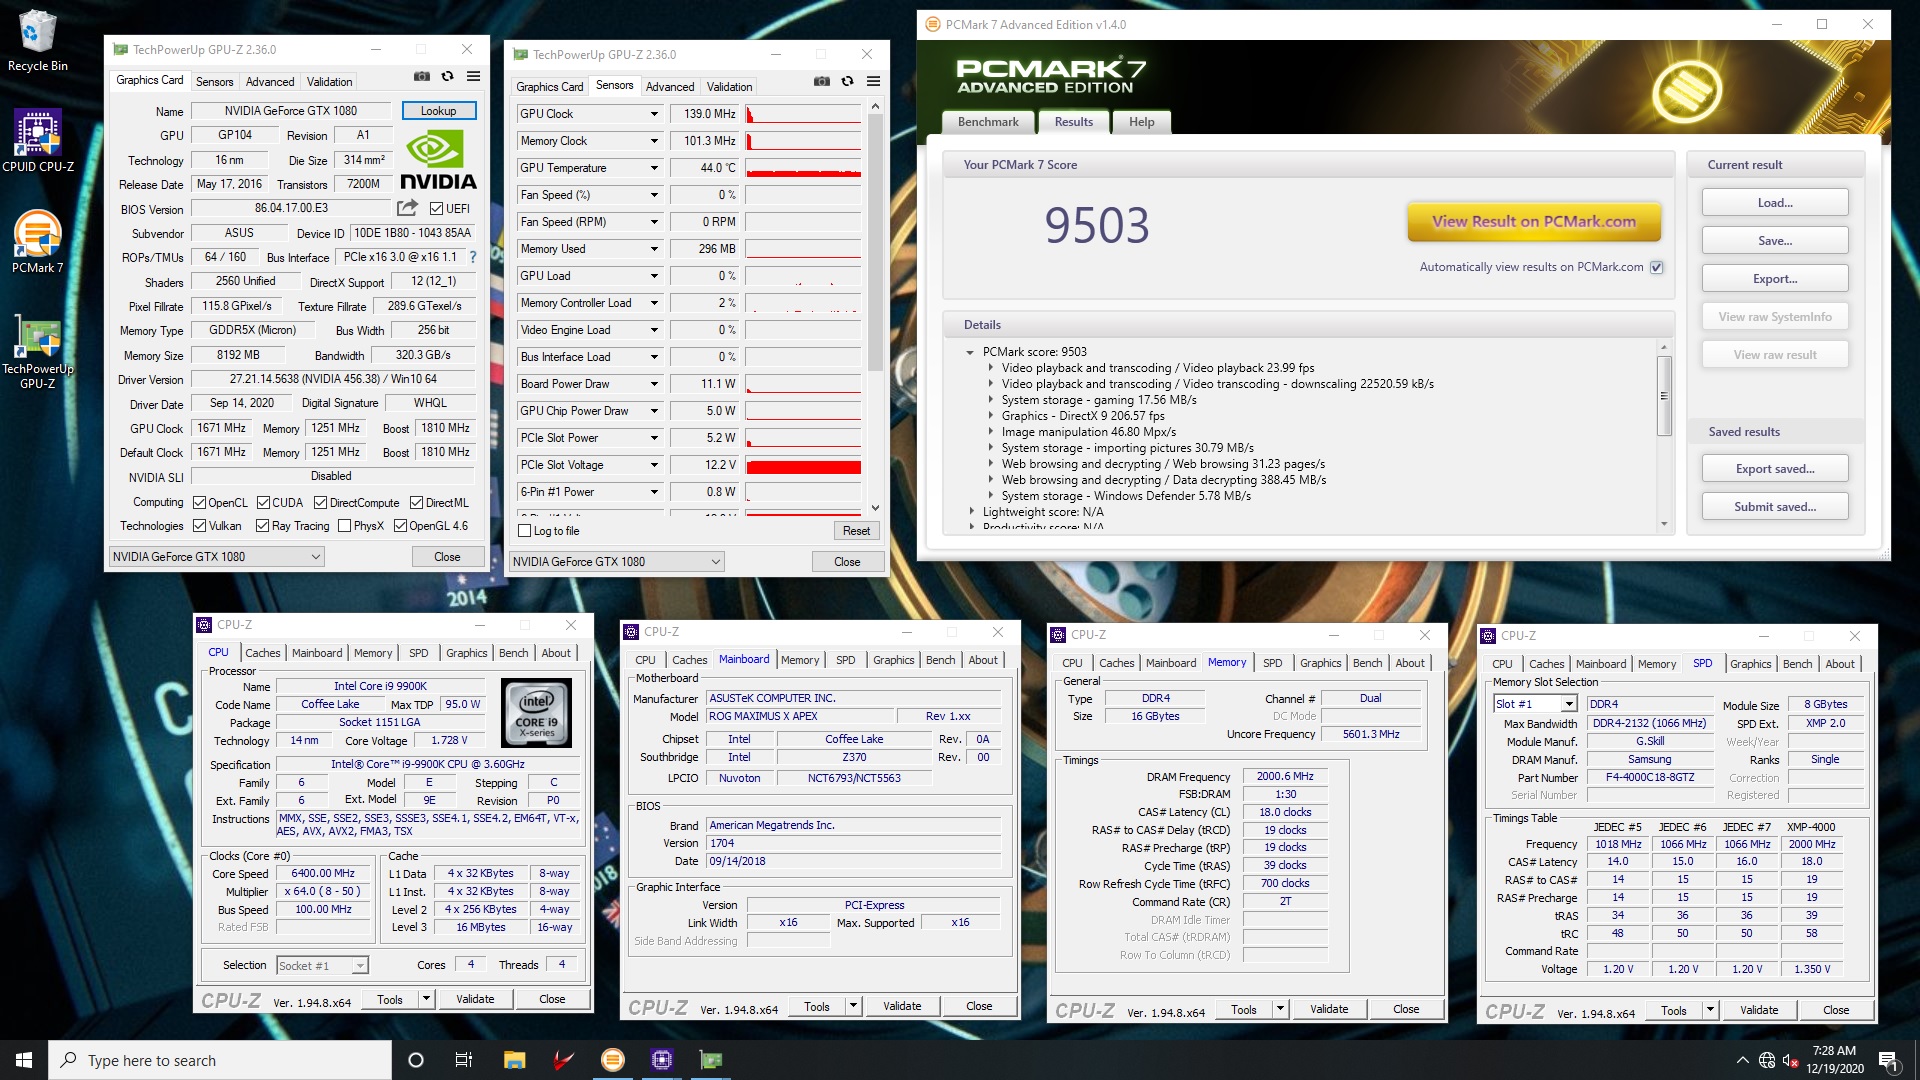Toggle the UEFI checkbox
This screenshot has width=1920, height=1080.
click(436, 208)
